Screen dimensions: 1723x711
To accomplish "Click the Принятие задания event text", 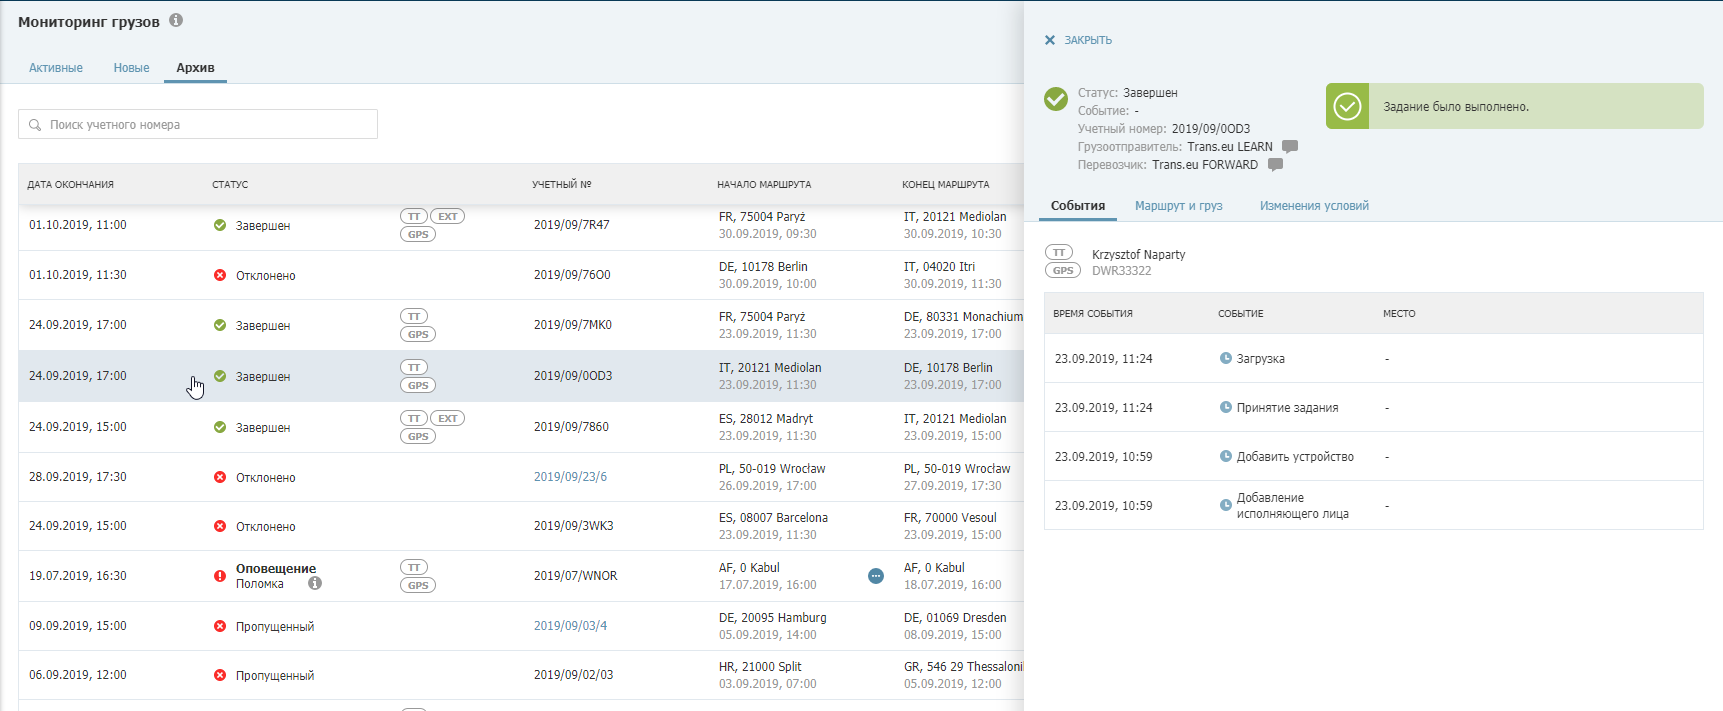I will [x=1287, y=407].
